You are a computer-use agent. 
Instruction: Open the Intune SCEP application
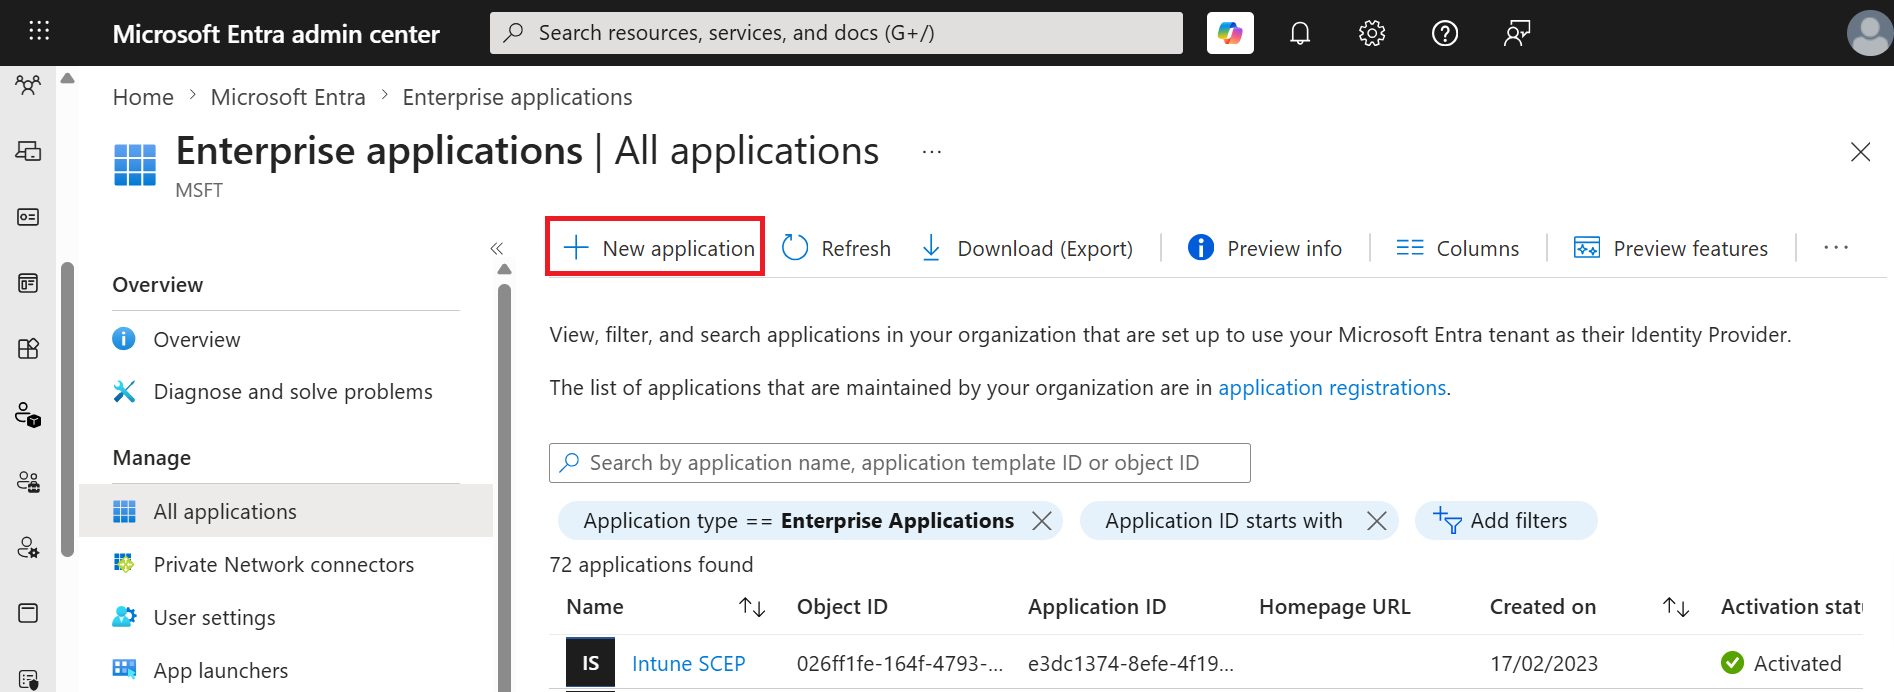point(688,664)
